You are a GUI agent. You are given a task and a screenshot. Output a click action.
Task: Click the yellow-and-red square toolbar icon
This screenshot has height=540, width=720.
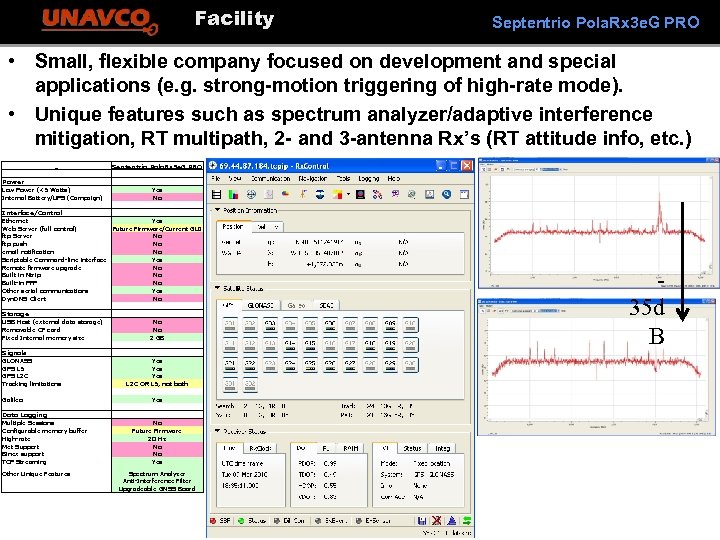[x=338, y=195]
